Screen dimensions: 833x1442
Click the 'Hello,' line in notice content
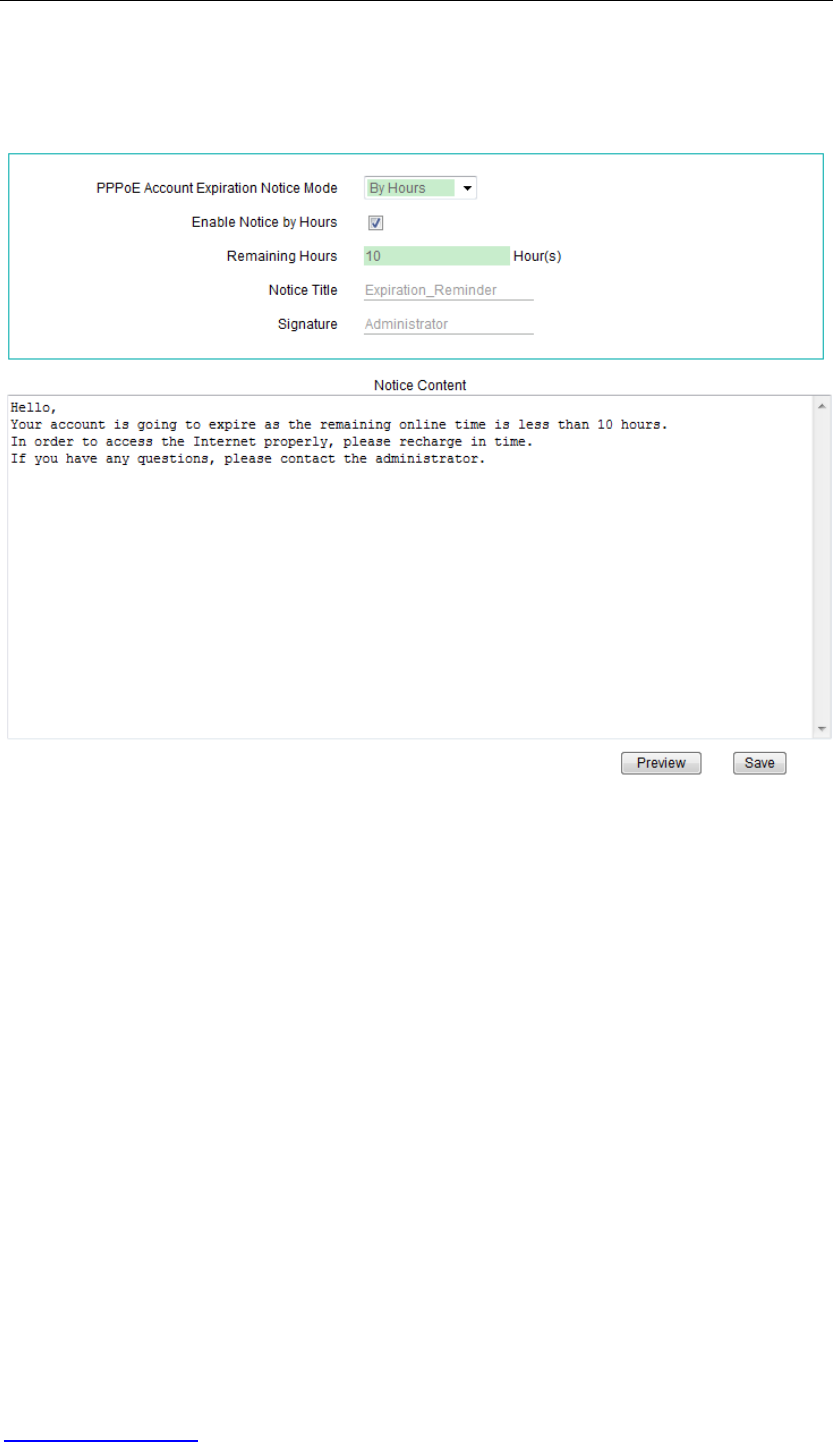click(35, 407)
